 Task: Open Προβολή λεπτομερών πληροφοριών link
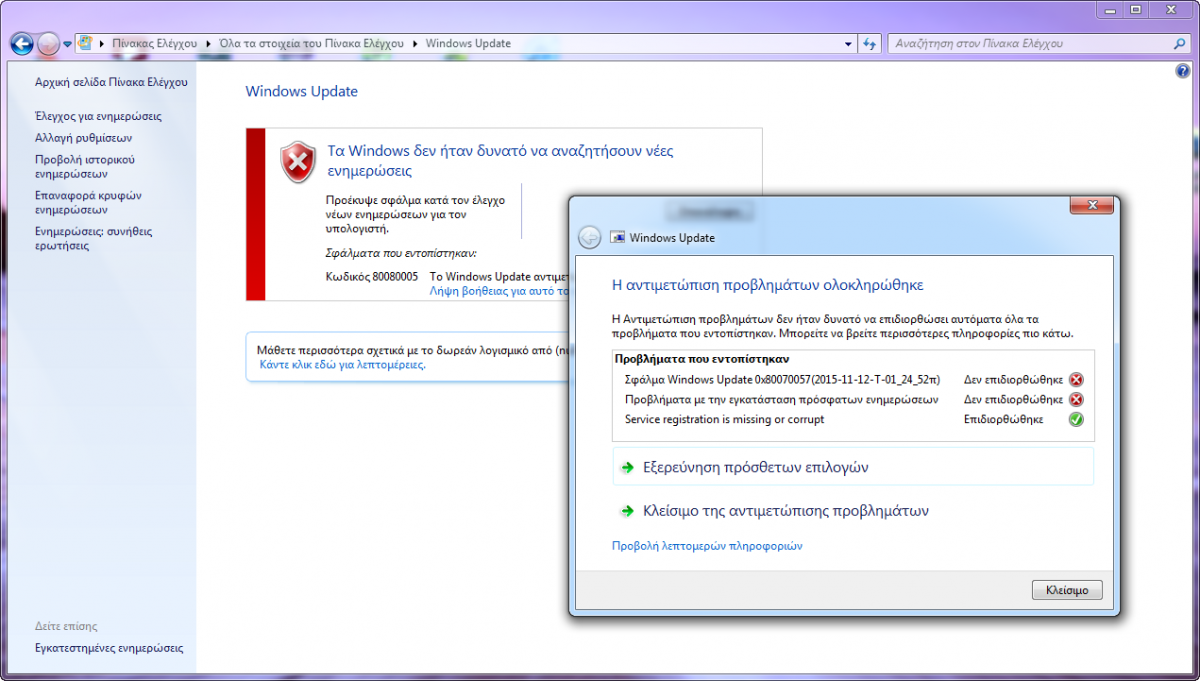click(707, 546)
